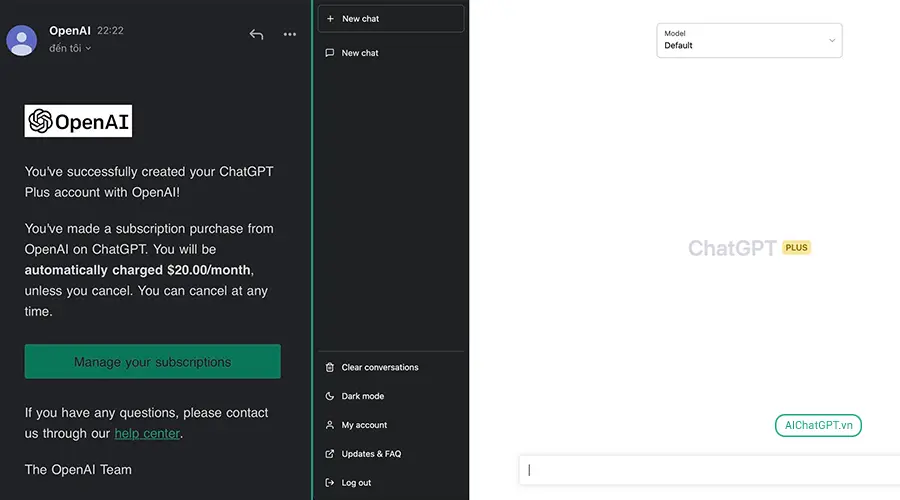Open the 'help center' link
Image resolution: width=900 pixels, height=500 pixels.
click(x=147, y=433)
